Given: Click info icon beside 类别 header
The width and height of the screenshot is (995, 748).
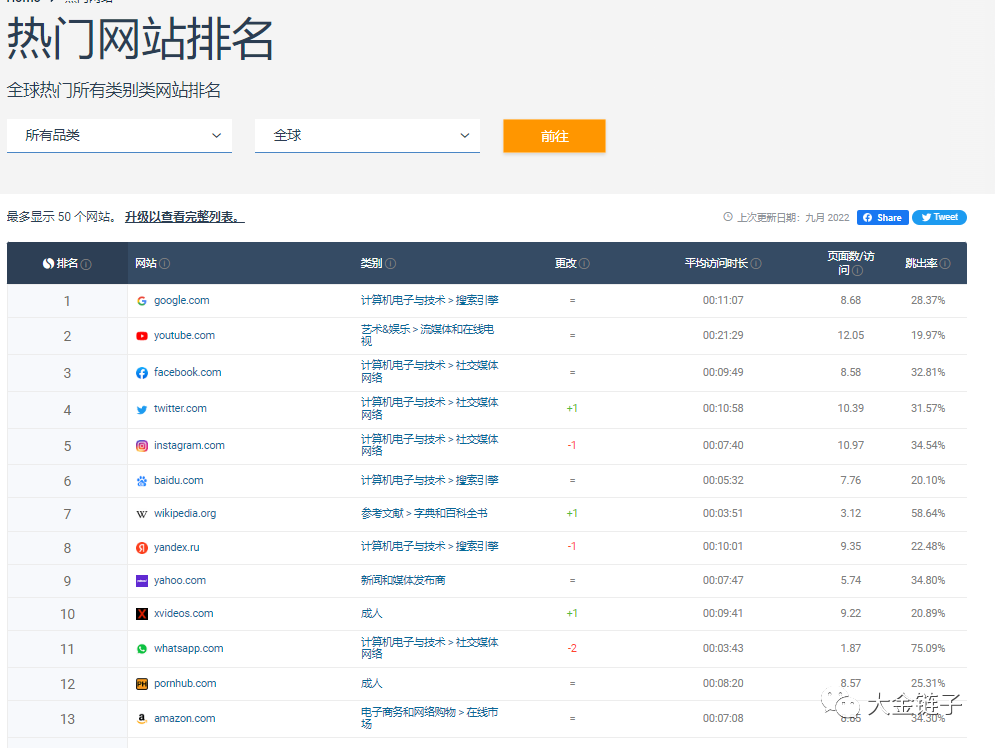Looking at the screenshot, I should pyautogui.click(x=390, y=263).
